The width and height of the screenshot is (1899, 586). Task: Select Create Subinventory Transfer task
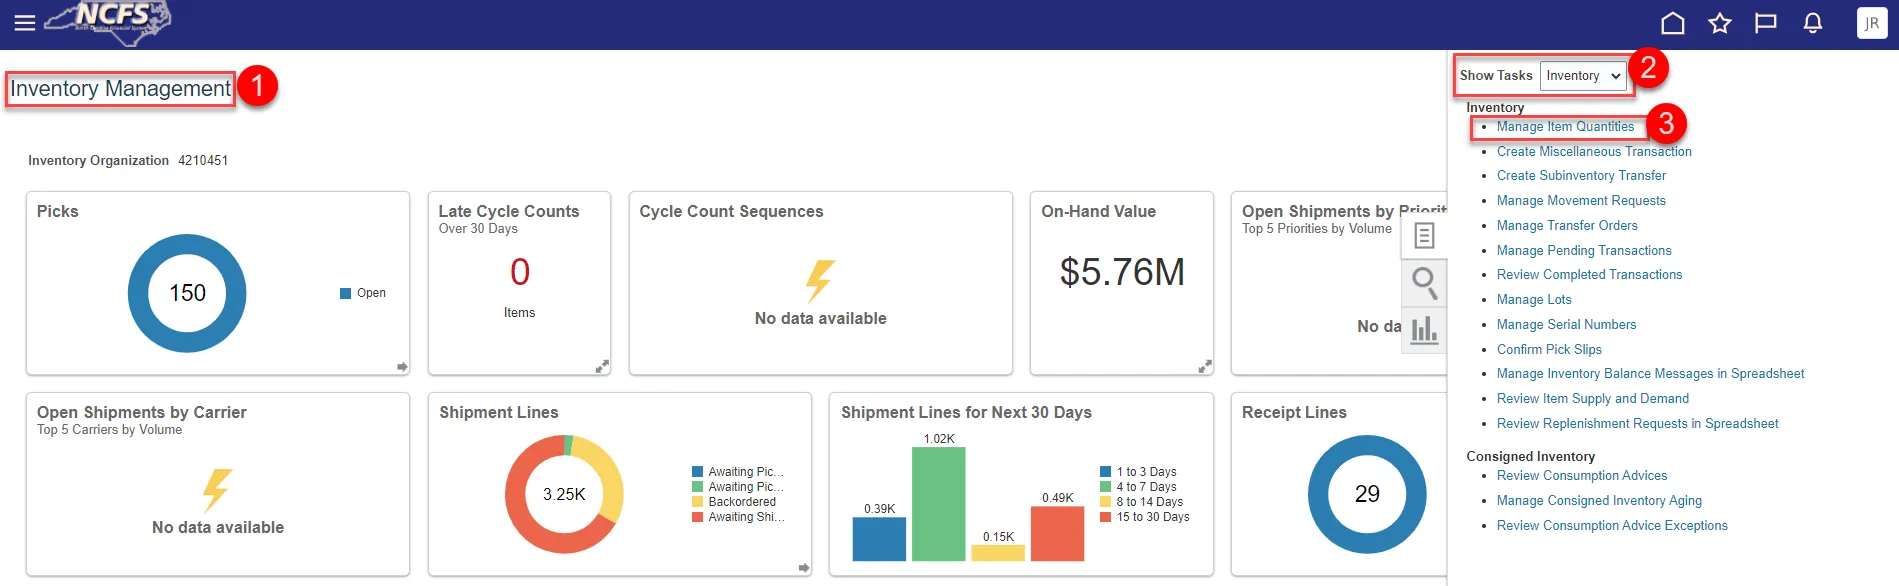coord(1581,176)
